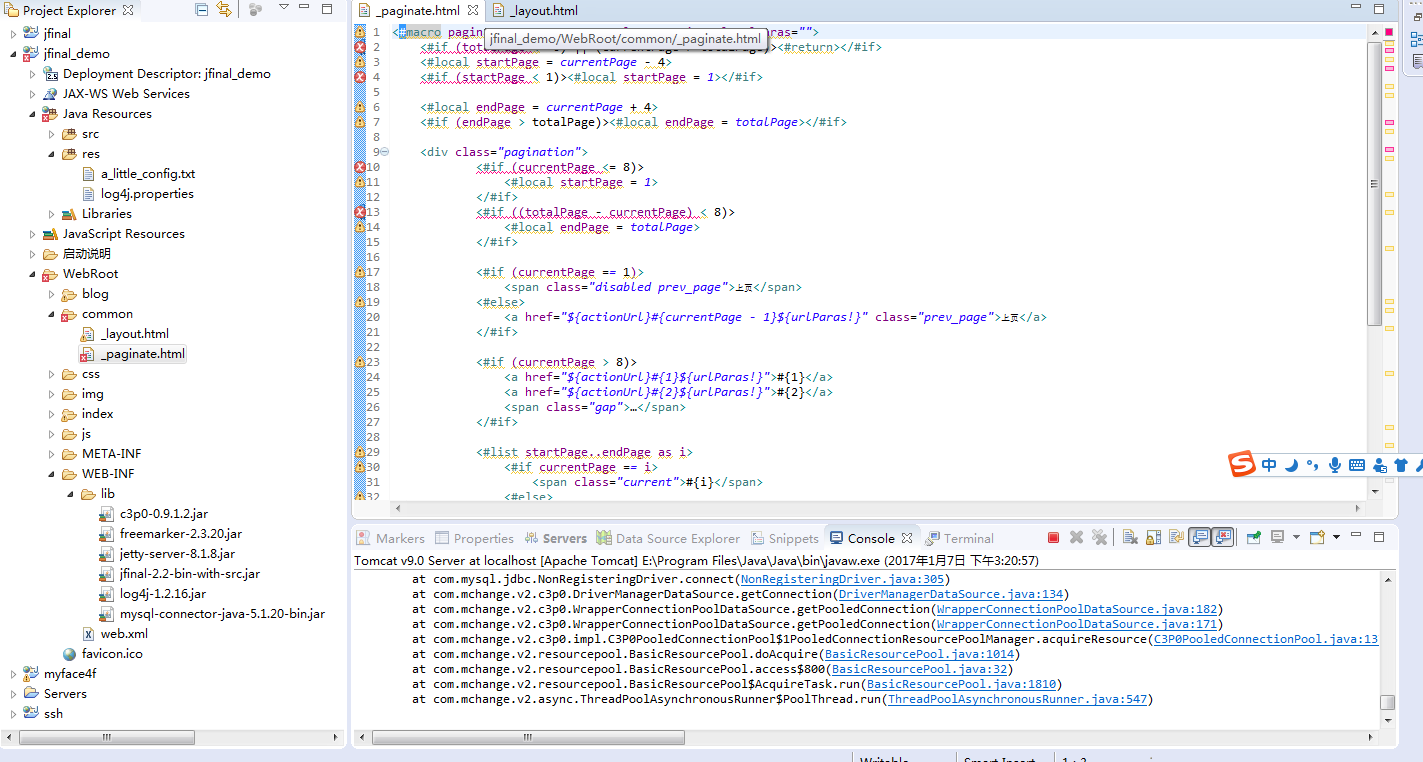Click the warning marker on line 17
The image size is (1423, 762).
(x=360, y=272)
